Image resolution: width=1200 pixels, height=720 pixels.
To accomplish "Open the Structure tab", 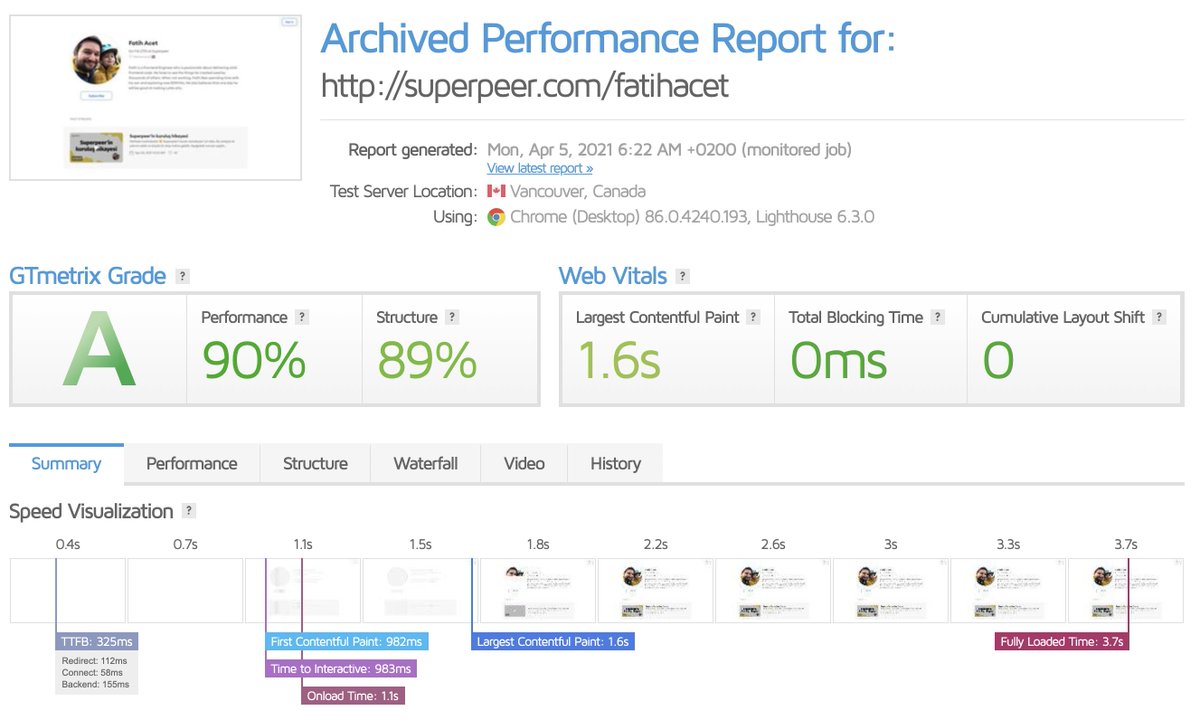I will (315, 464).
